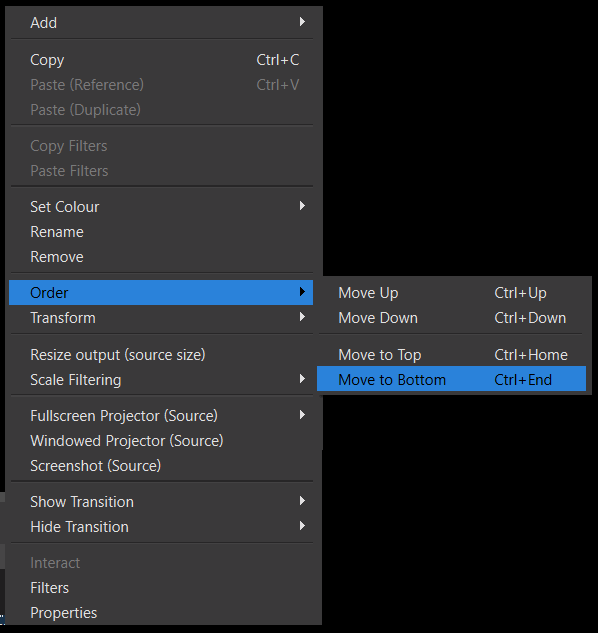This screenshot has width=598, height=633.
Task: Expand the Set Colour submenu
Action: (x=161, y=207)
